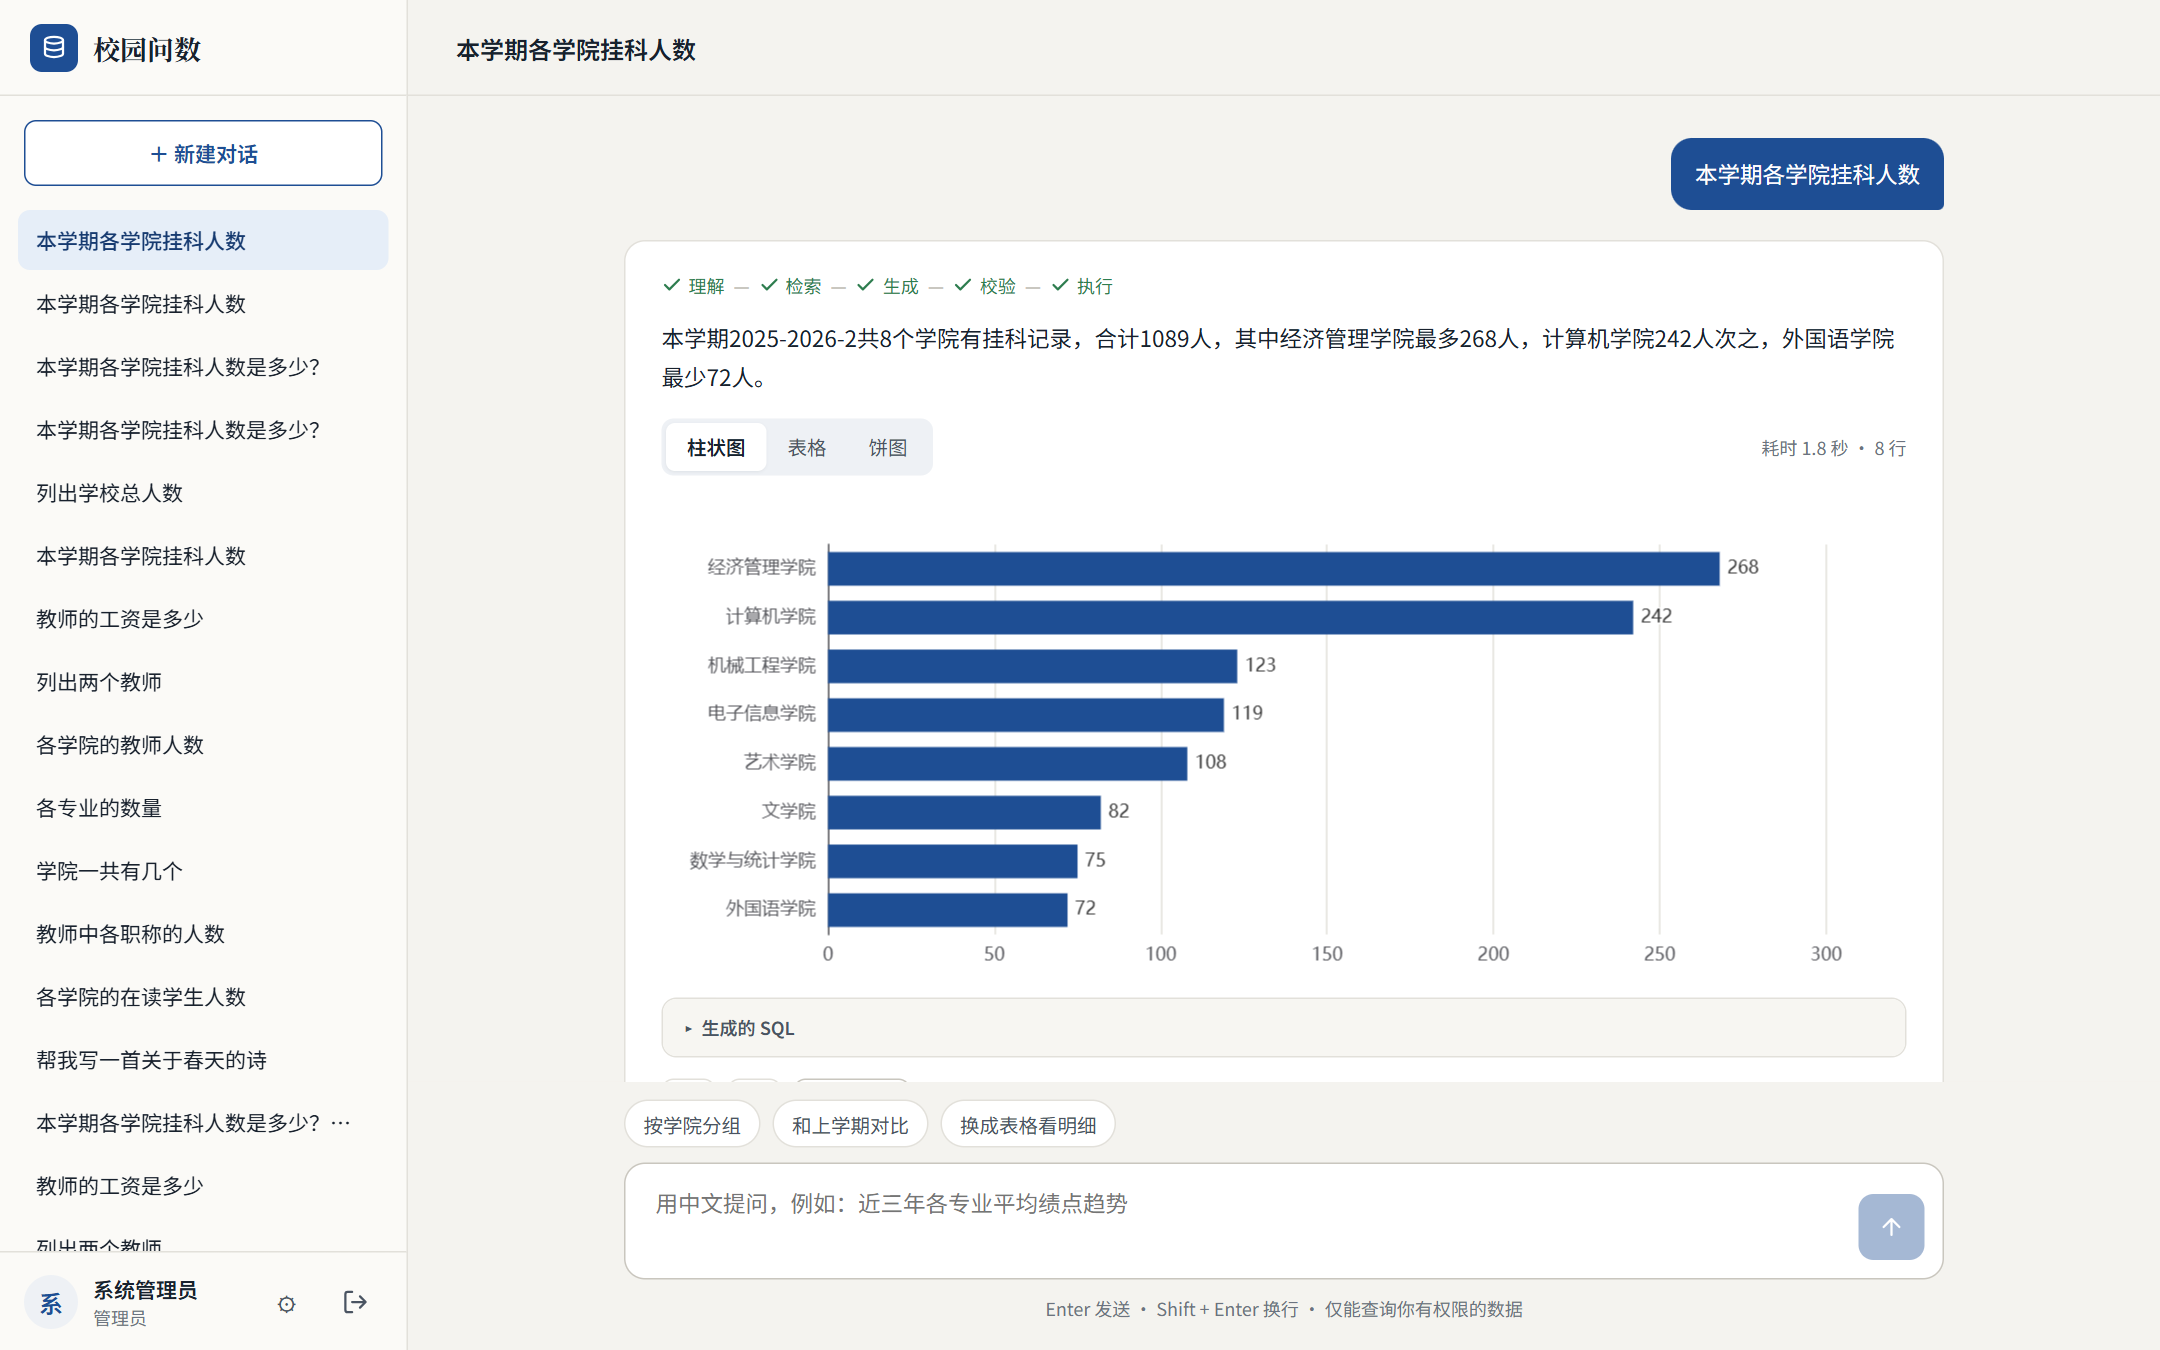Open the 各学院的教师人数 conversation
This screenshot has height=1350, width=2160.
click(203, 745)
